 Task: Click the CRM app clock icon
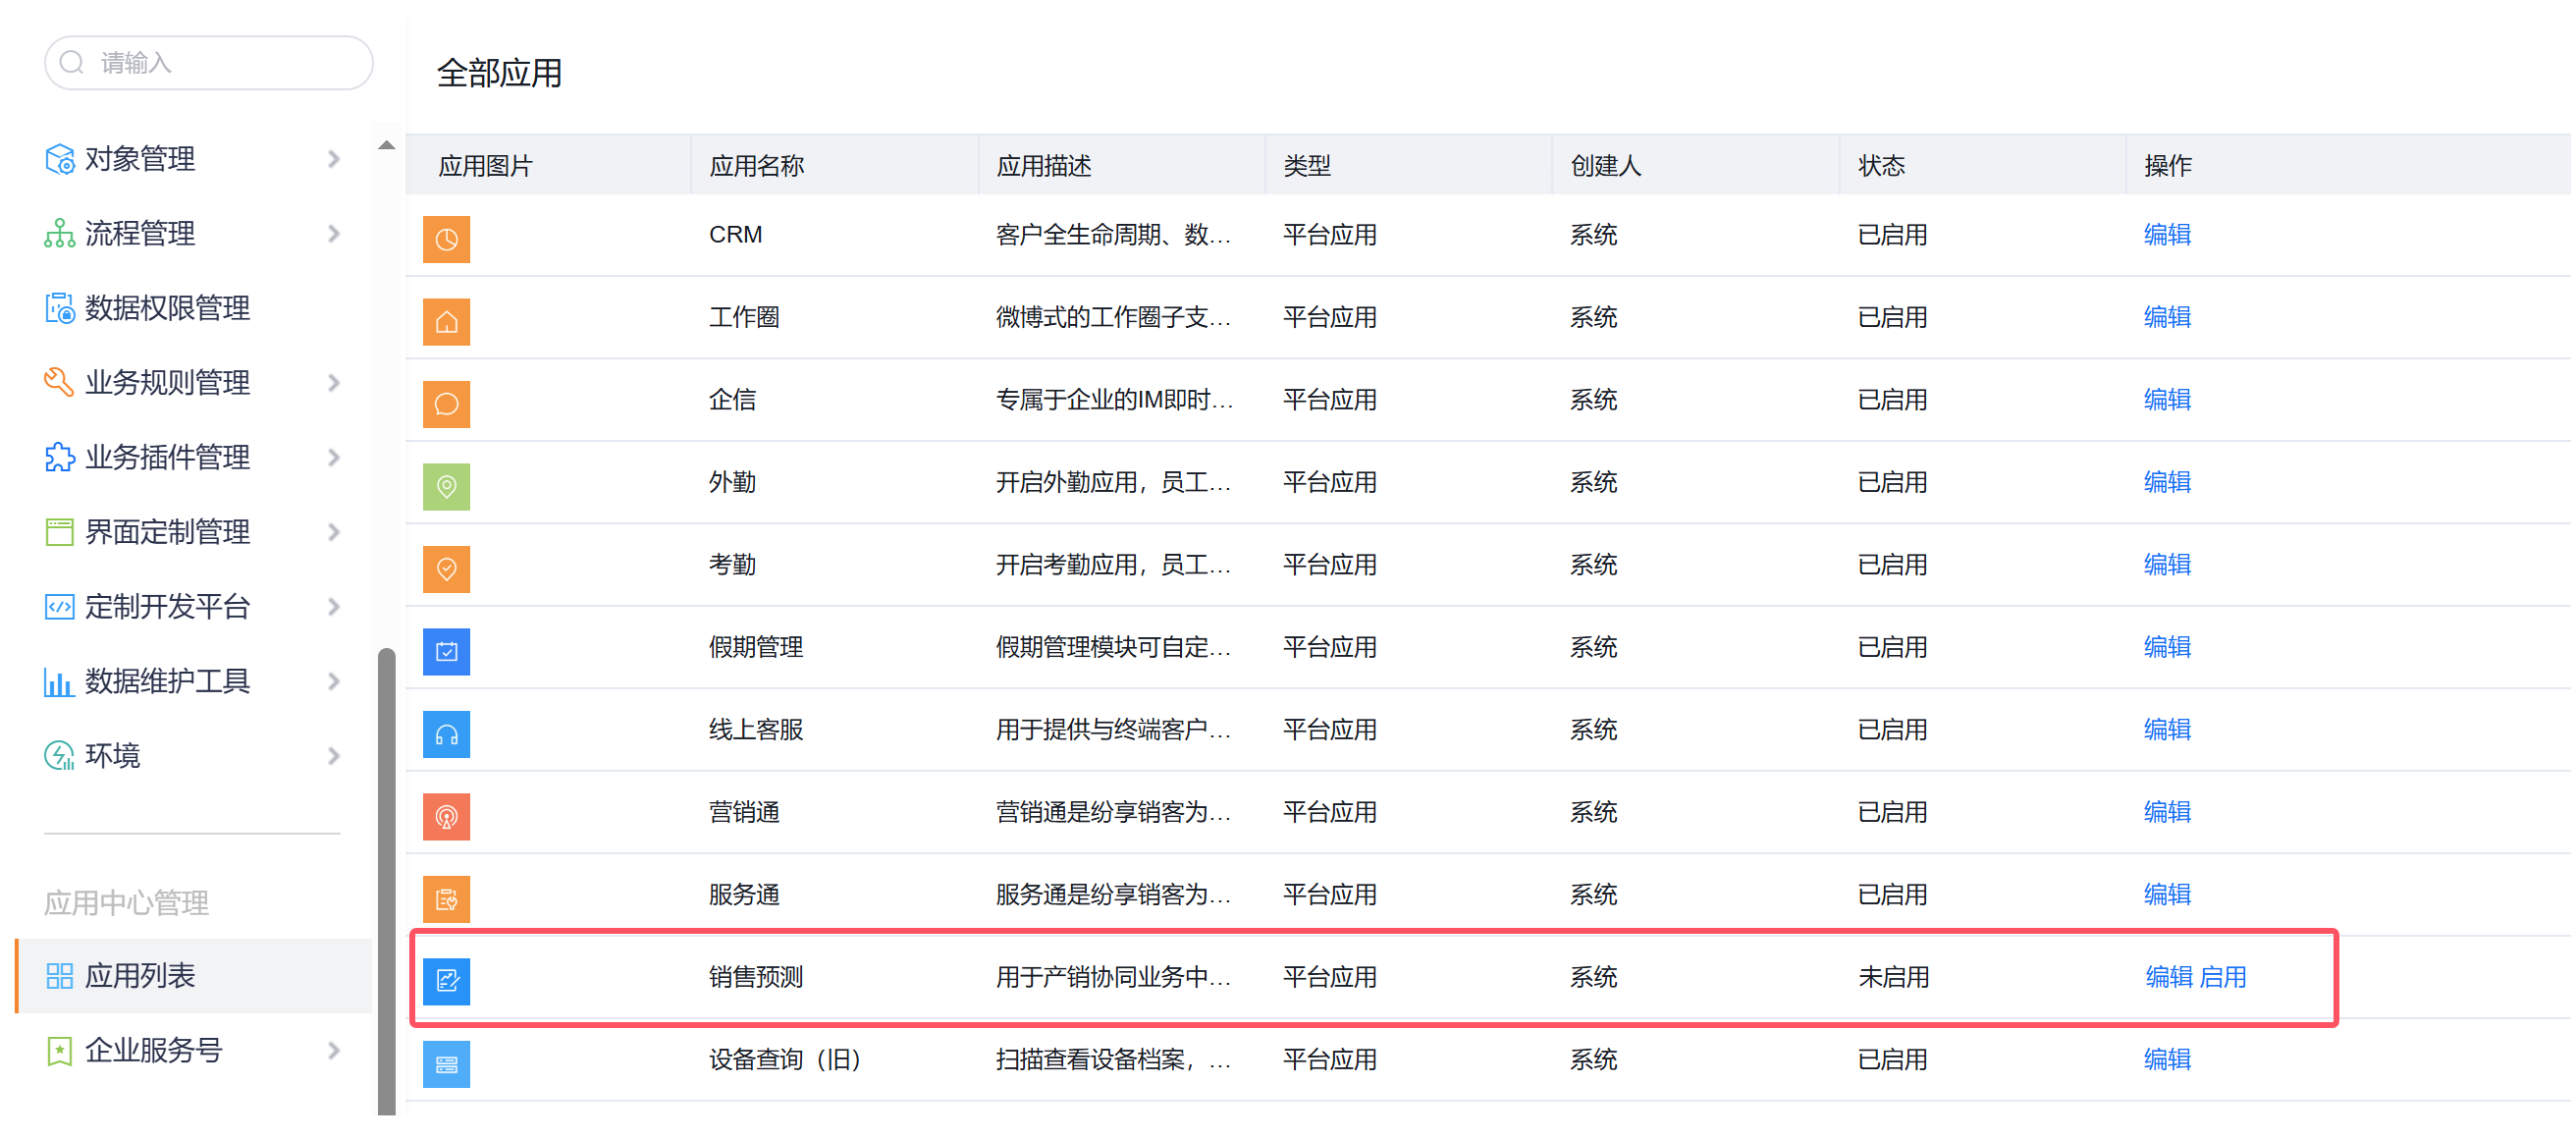click(x=446, y=239)
